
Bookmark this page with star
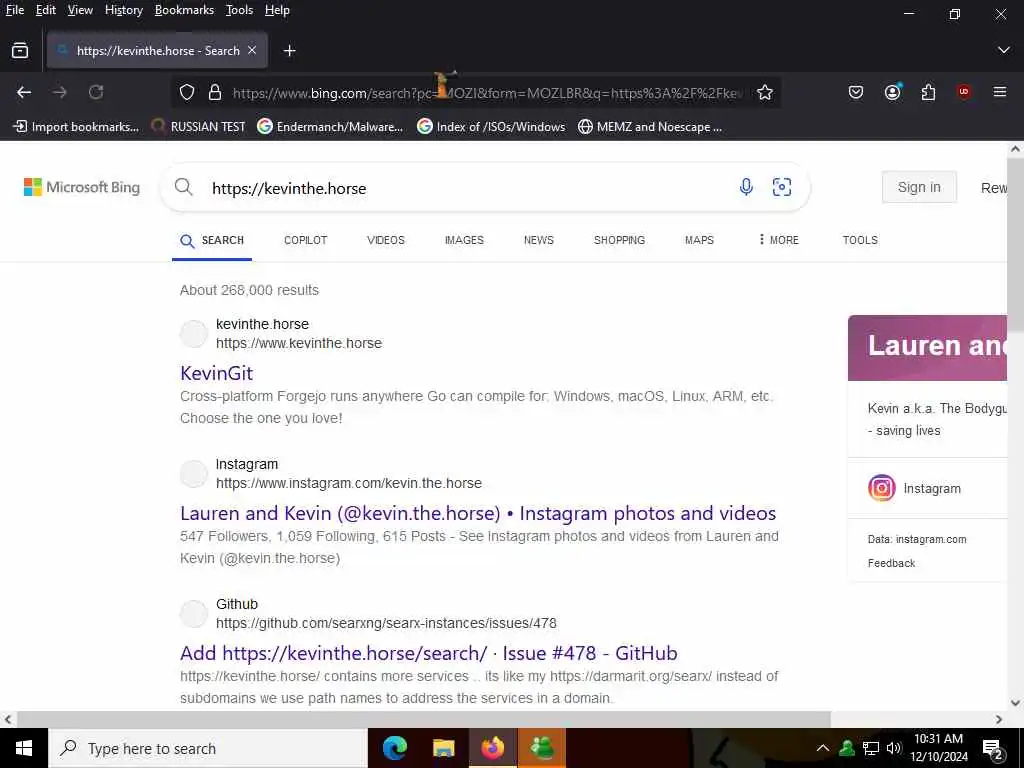point(765,93)
